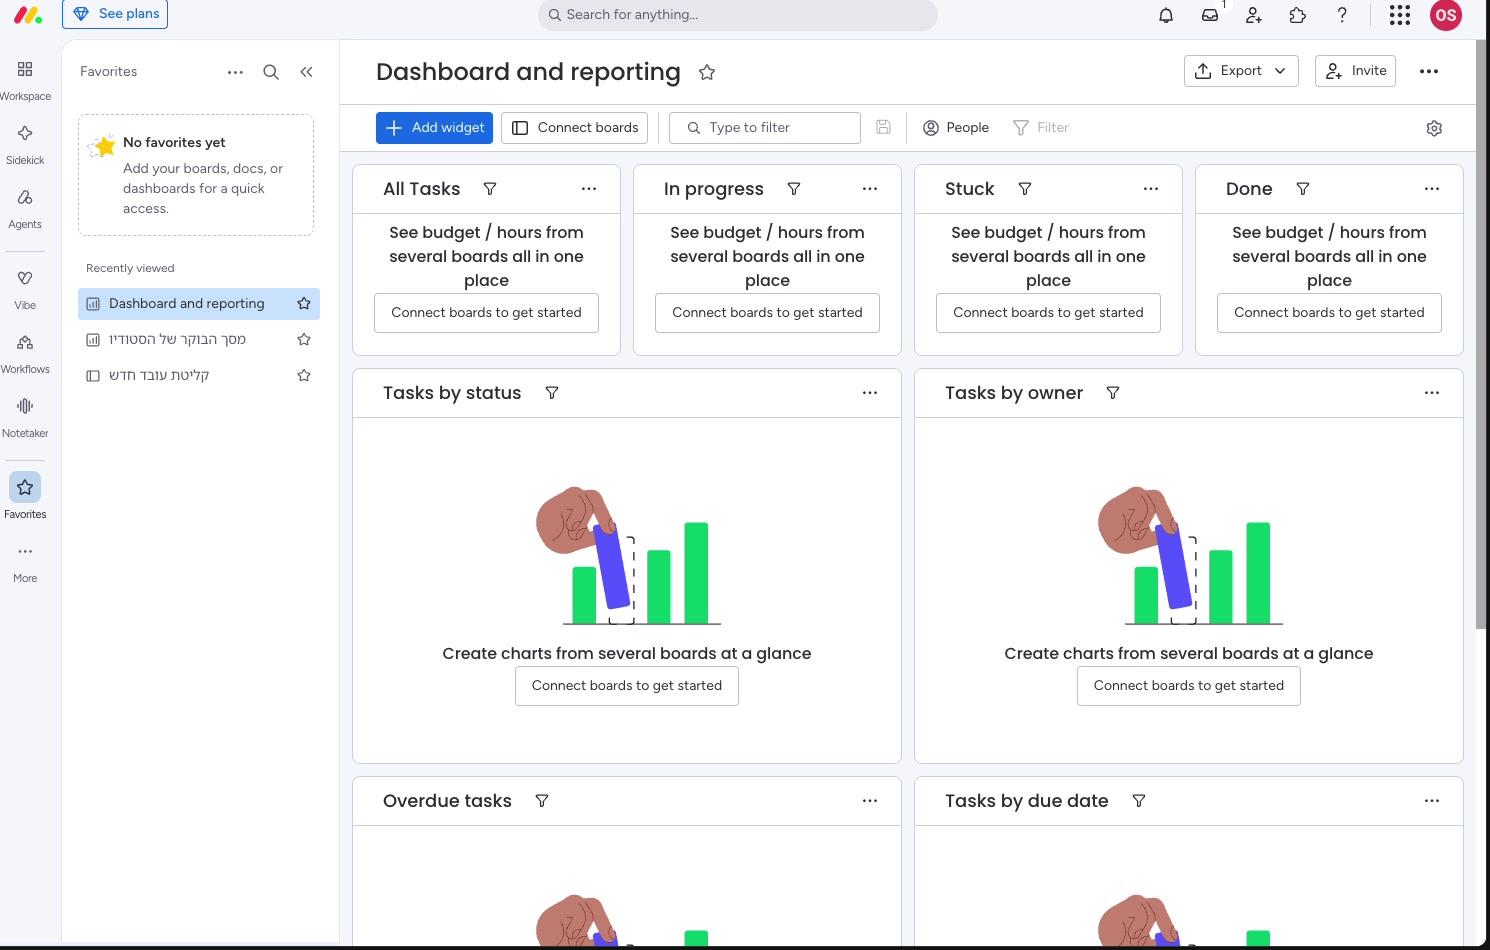The image size is (1490, 950).
Task: Toggle star on Dashboard and reporting sidebar row
Action: (x=304, y=304)
